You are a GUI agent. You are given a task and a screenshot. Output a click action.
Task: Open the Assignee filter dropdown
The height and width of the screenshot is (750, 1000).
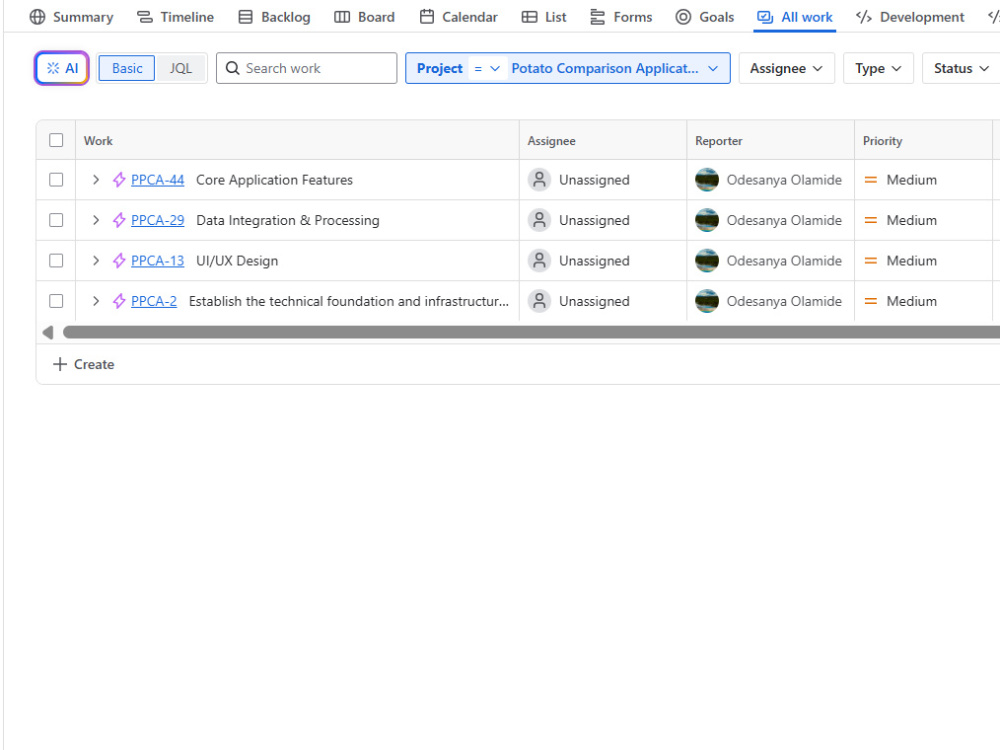[786, 68]
